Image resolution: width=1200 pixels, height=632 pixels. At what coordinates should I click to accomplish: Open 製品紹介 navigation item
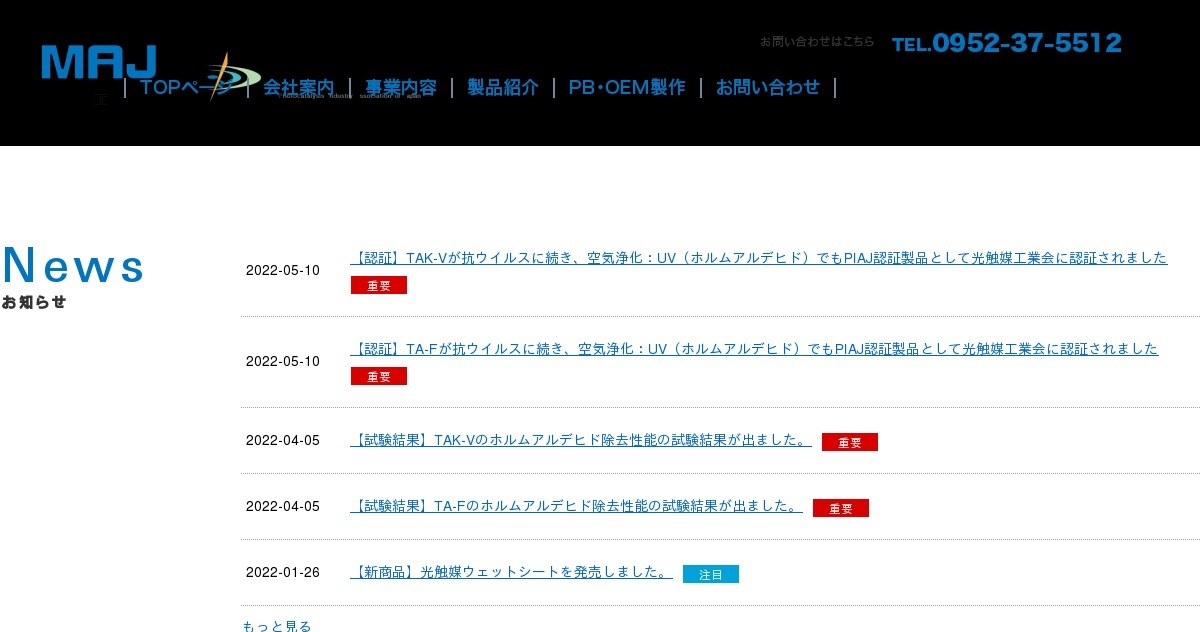pos(503,87)
